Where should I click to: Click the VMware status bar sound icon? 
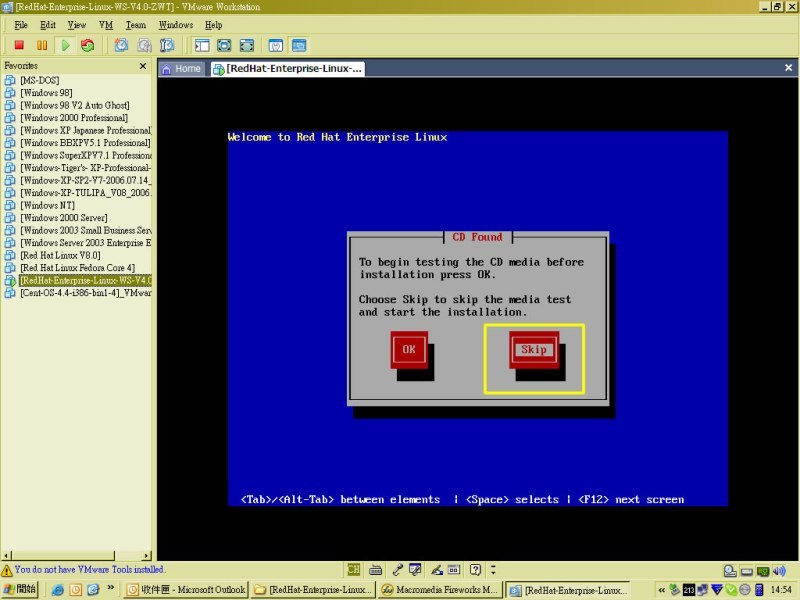(780, 571)
